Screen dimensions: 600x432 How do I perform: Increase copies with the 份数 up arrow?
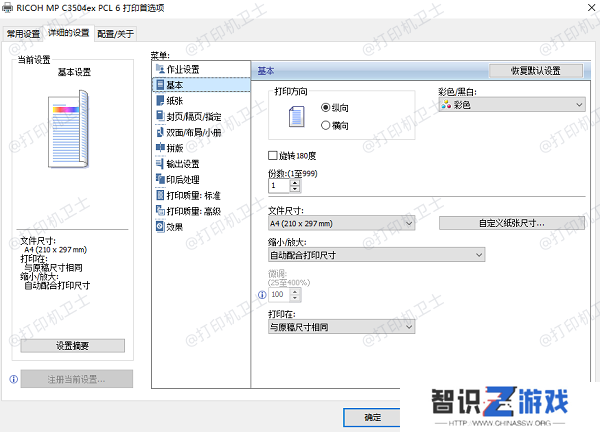pyautogui.click(x=295, y=183)
